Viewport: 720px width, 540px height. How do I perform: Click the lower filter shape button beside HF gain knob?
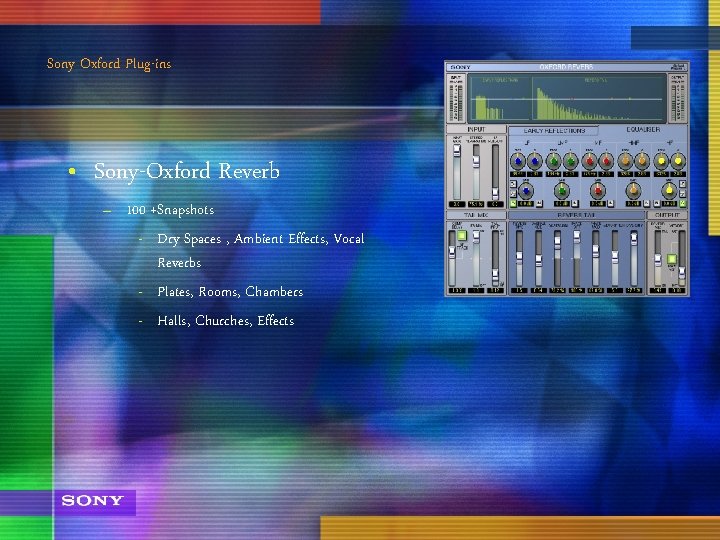[682, 194]
